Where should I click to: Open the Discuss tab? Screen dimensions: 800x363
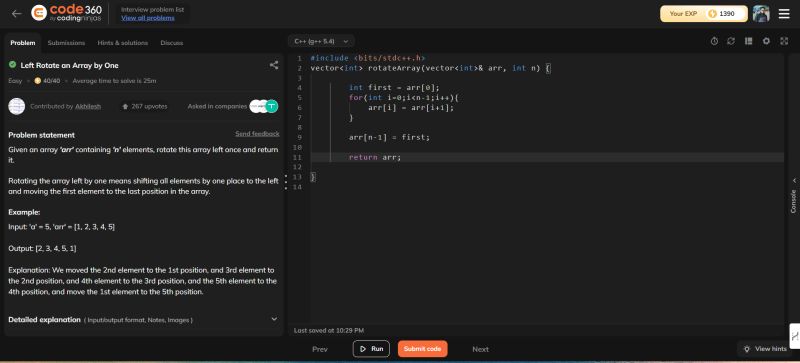click(171, 43)
